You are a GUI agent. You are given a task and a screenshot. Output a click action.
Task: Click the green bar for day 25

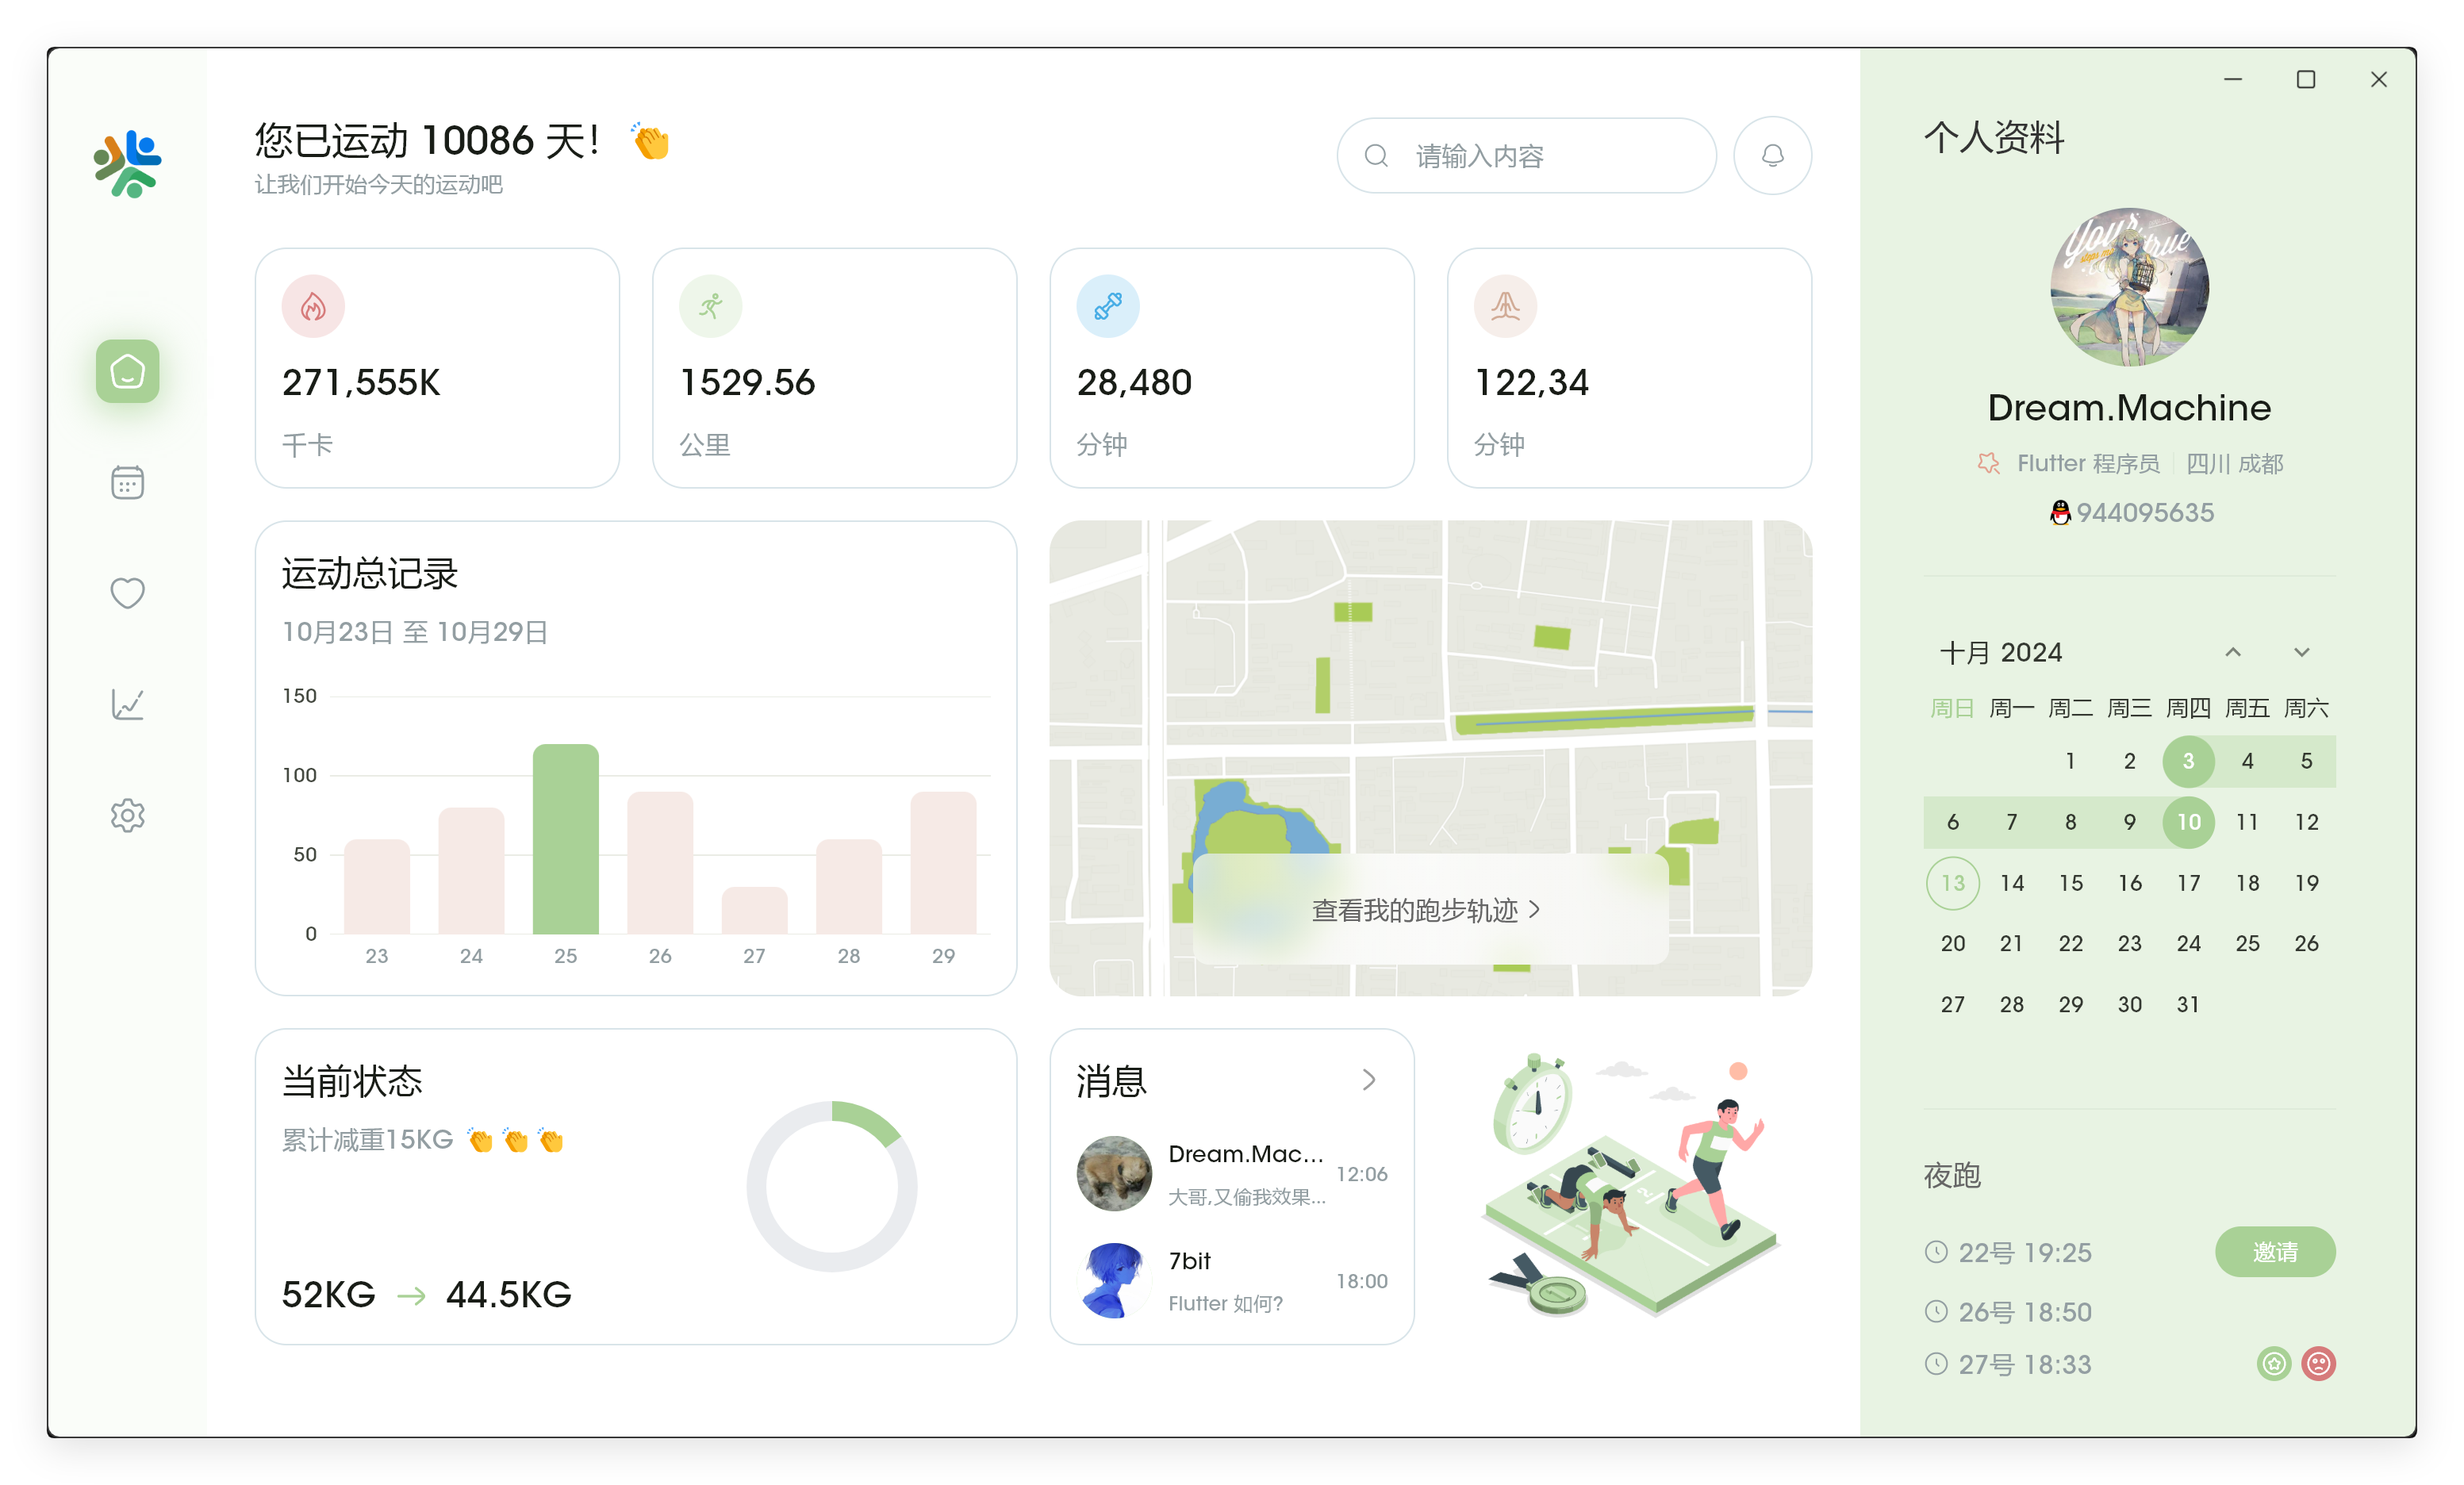[x=565, y=839]
